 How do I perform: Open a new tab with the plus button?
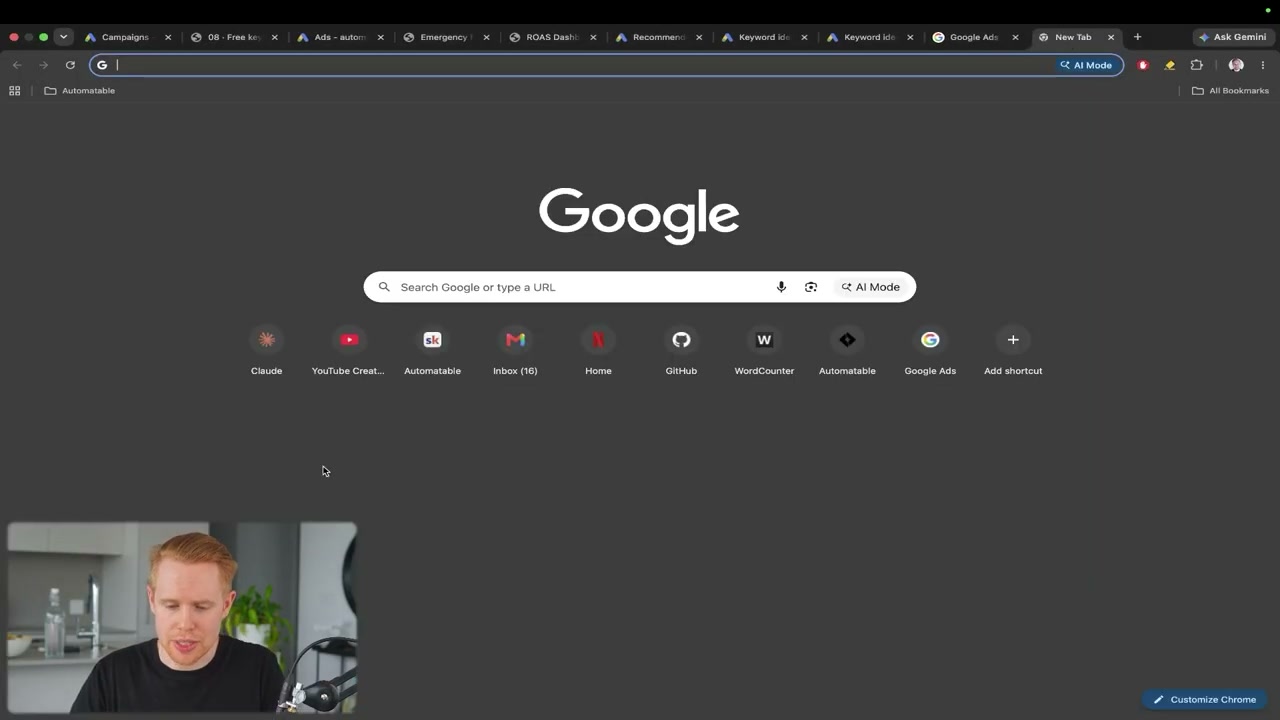click(1137, 37)
